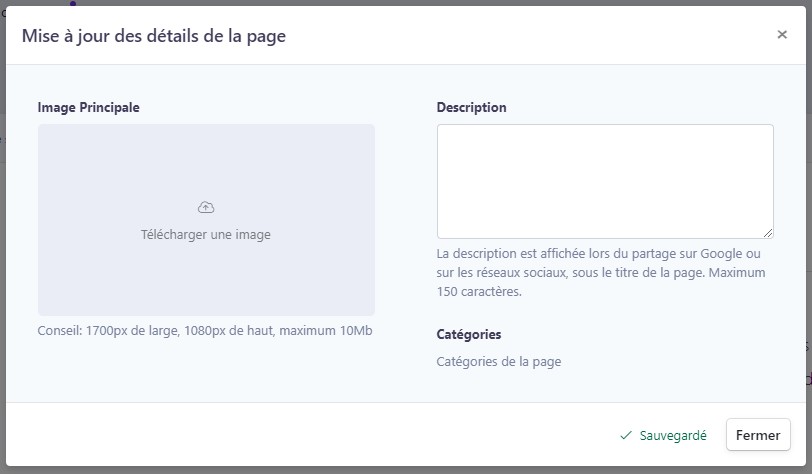Click the Description textarea resize handle
812x474 pixels.
coord(768,233)
